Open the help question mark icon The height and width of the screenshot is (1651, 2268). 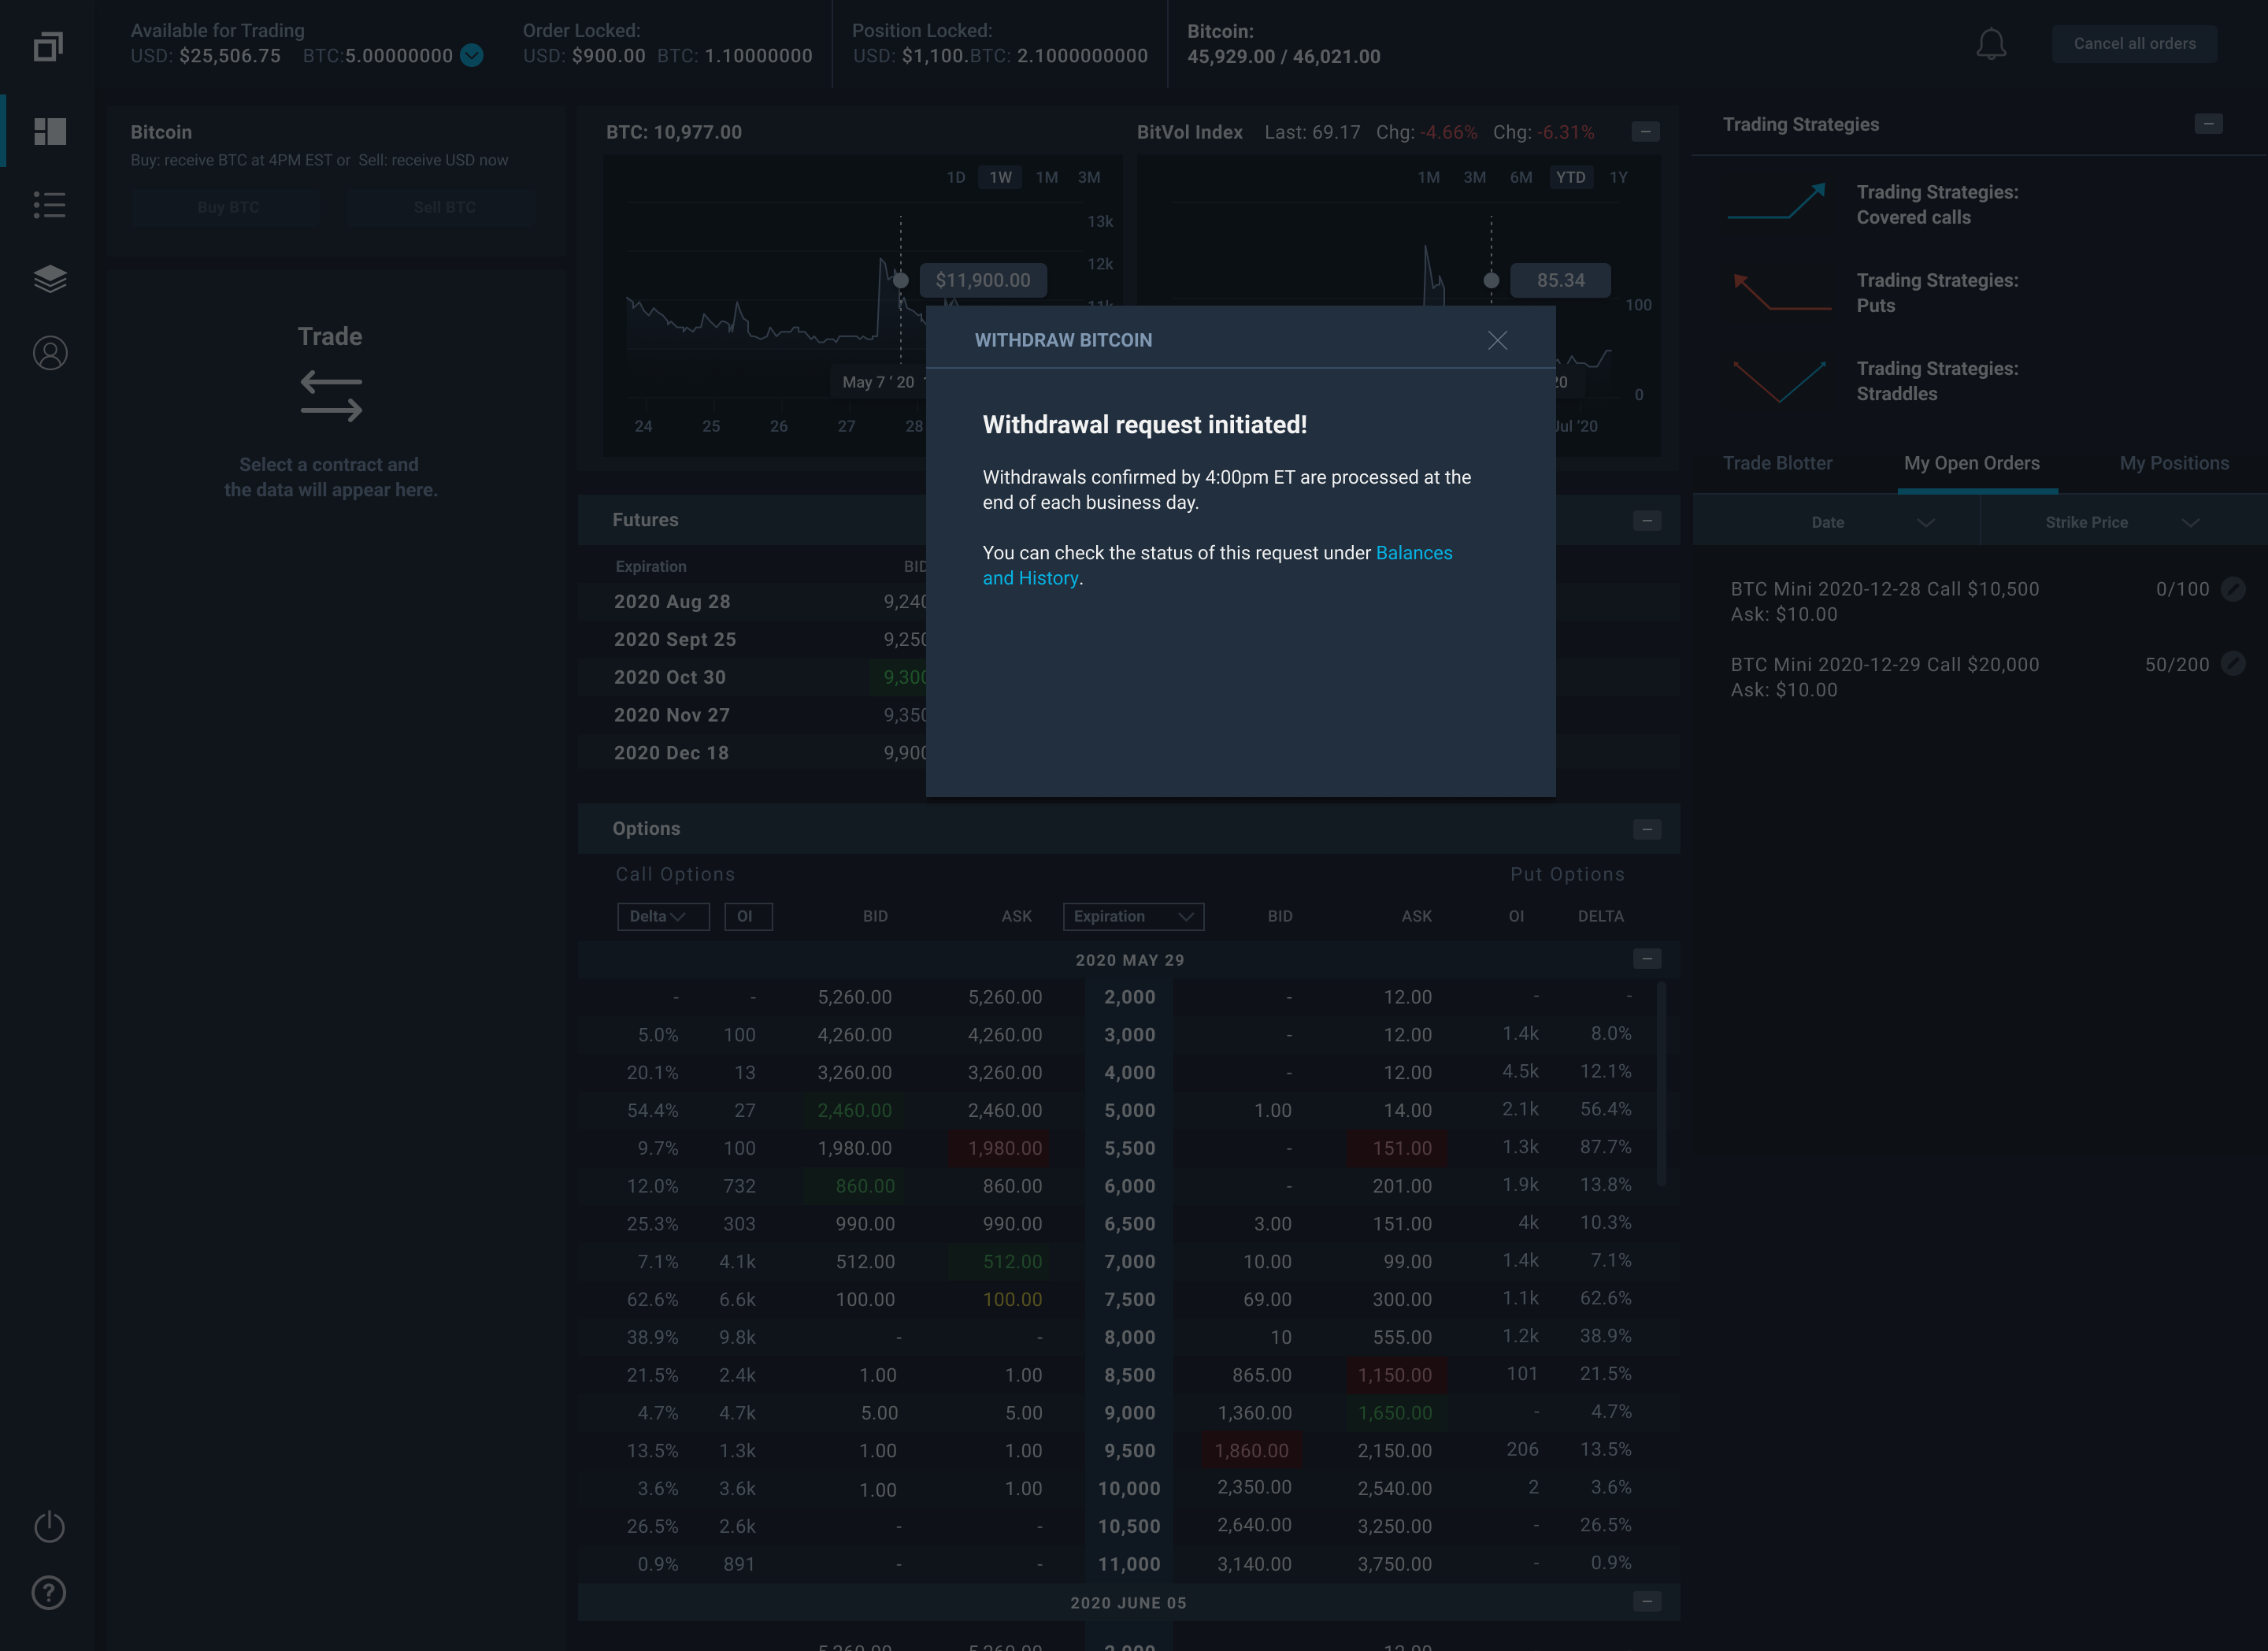click(49, 1592)
